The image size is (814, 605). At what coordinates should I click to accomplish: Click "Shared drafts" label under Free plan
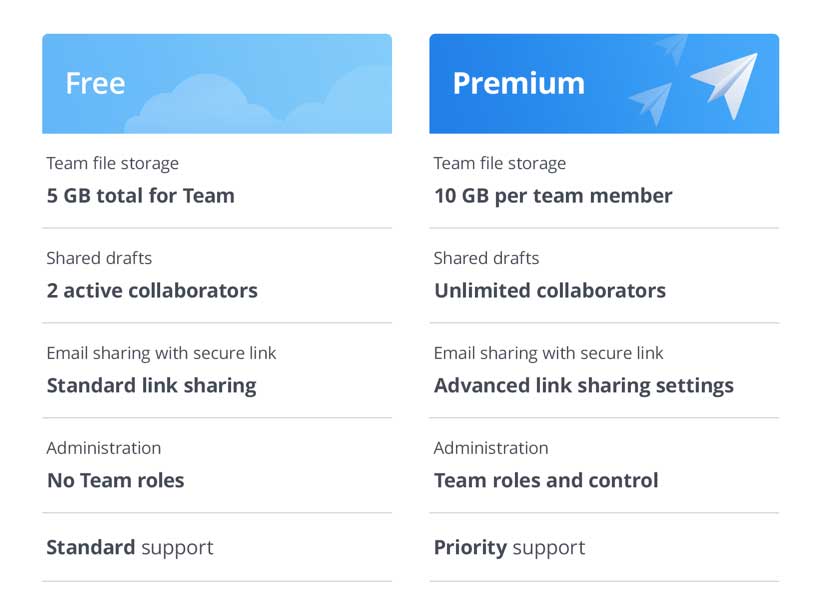(99, 258)
